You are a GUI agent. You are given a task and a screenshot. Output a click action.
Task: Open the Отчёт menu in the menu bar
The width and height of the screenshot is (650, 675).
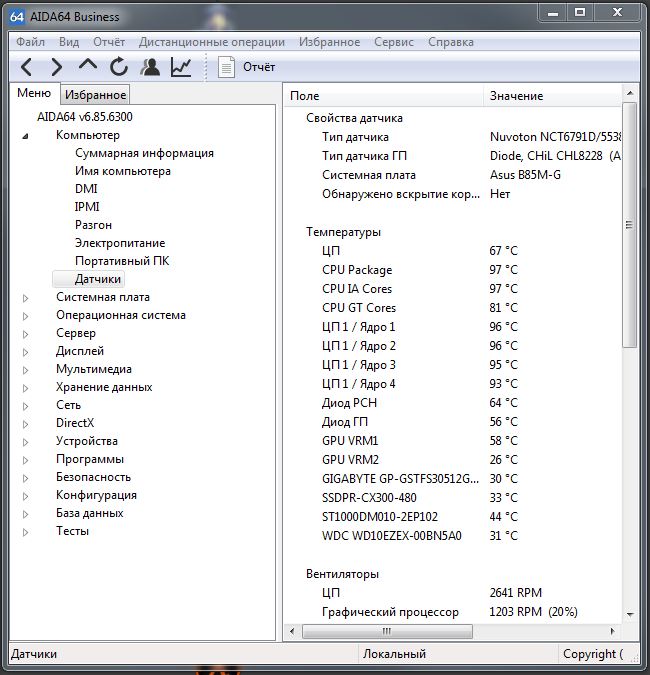[x=109, y=42]
